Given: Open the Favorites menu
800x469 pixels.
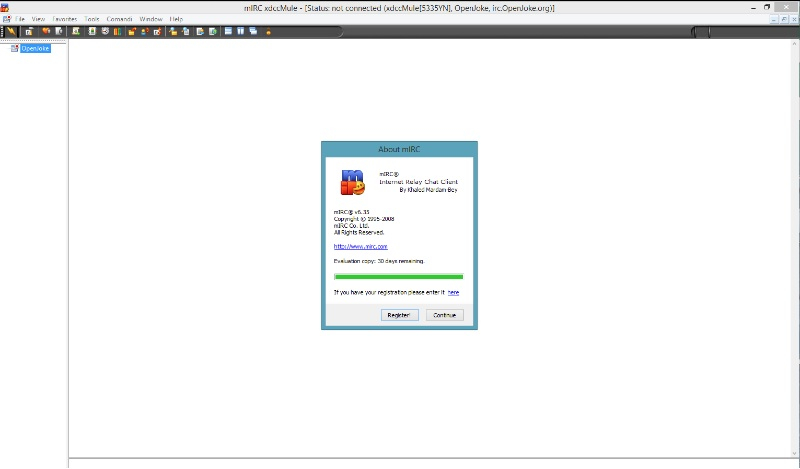Looking at the screenshot, I should tap(65, 19).
